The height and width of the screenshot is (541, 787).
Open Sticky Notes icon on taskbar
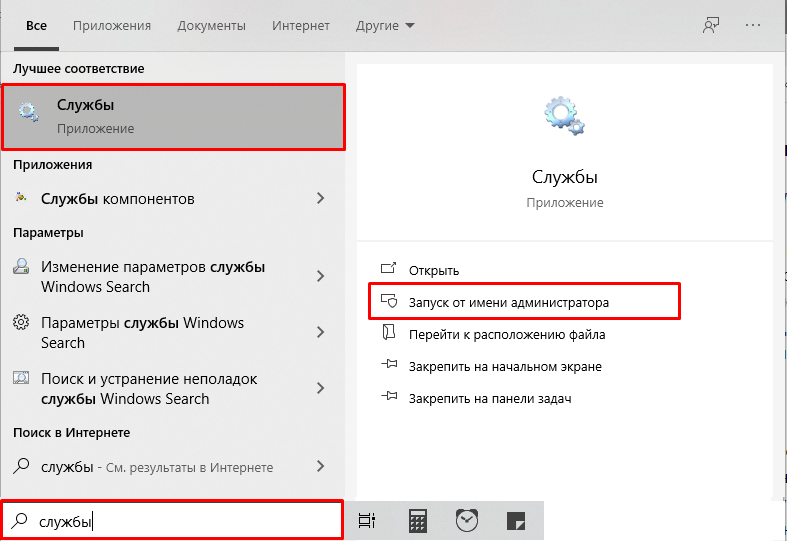click(x=516, y=521)
